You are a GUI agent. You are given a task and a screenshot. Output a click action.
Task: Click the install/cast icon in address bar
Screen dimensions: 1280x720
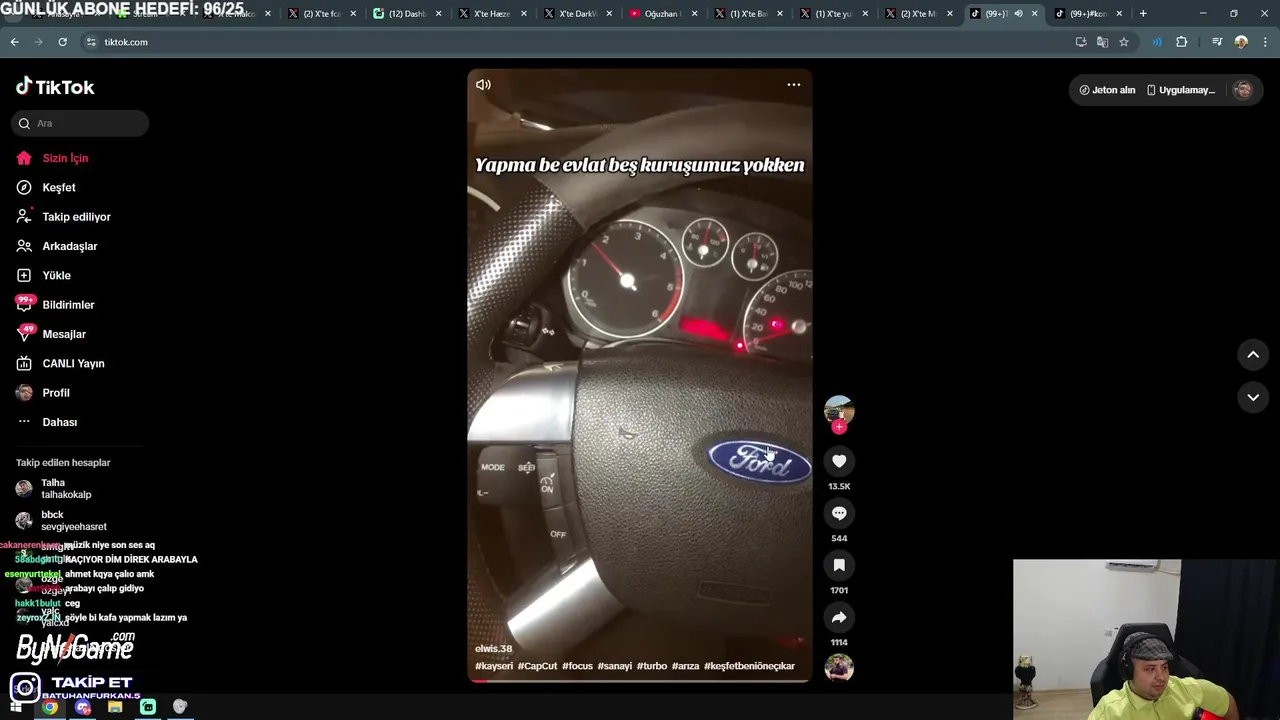click(1081, 42)
